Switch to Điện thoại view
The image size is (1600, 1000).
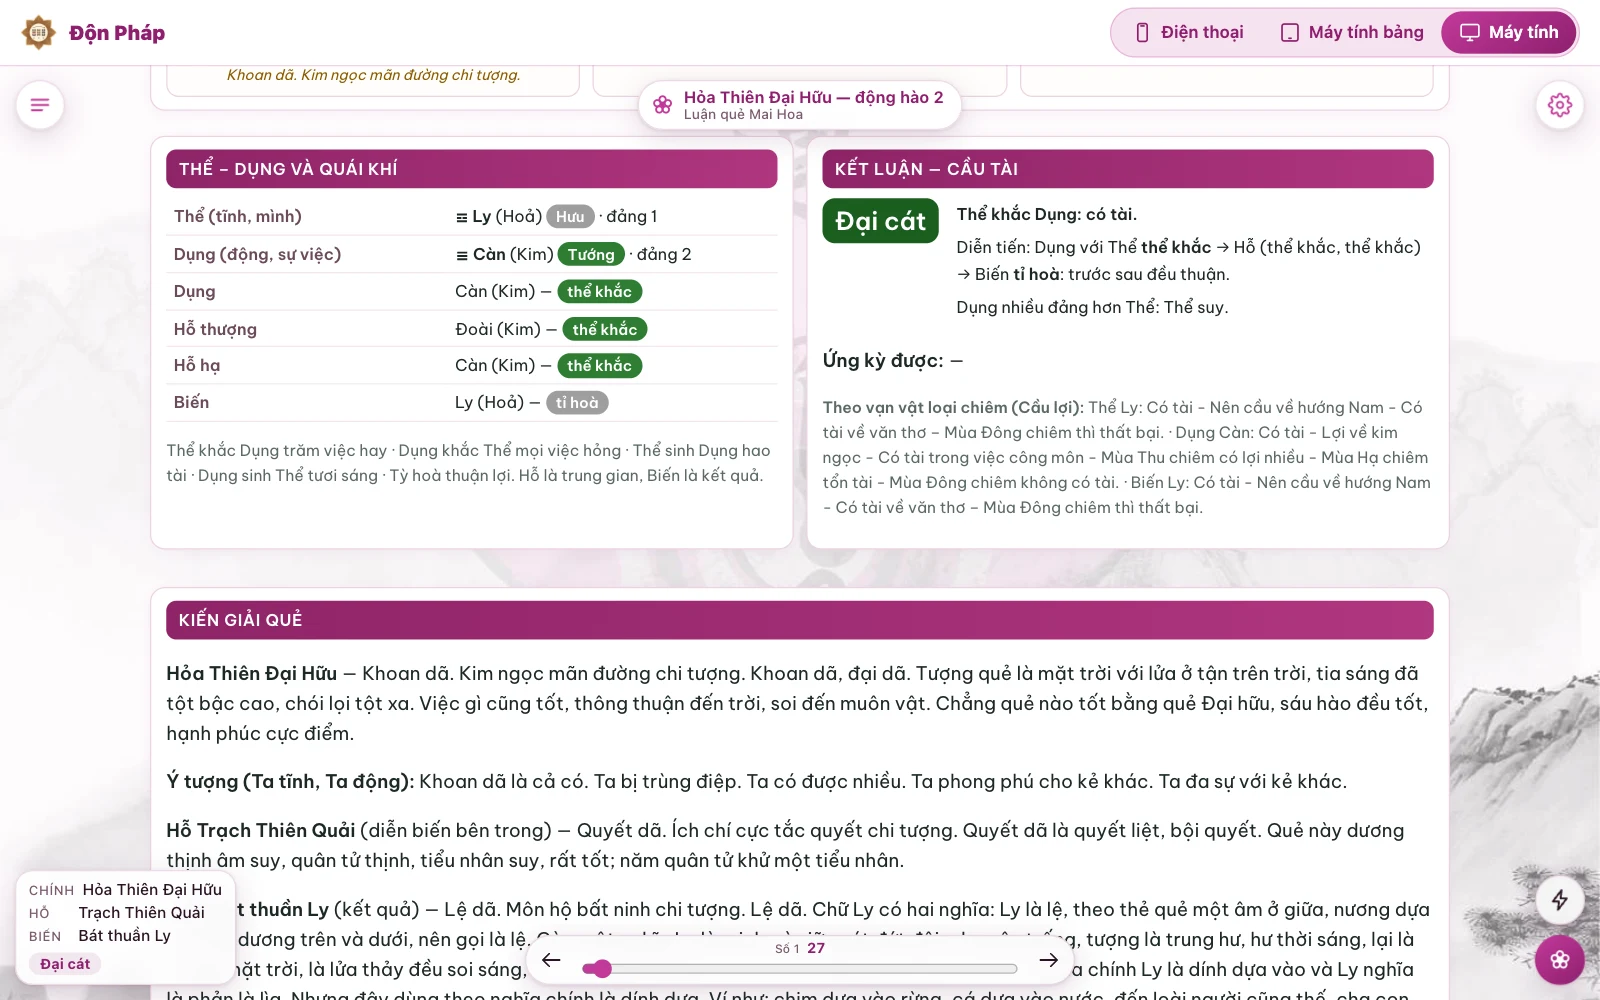coord(1189,33)
